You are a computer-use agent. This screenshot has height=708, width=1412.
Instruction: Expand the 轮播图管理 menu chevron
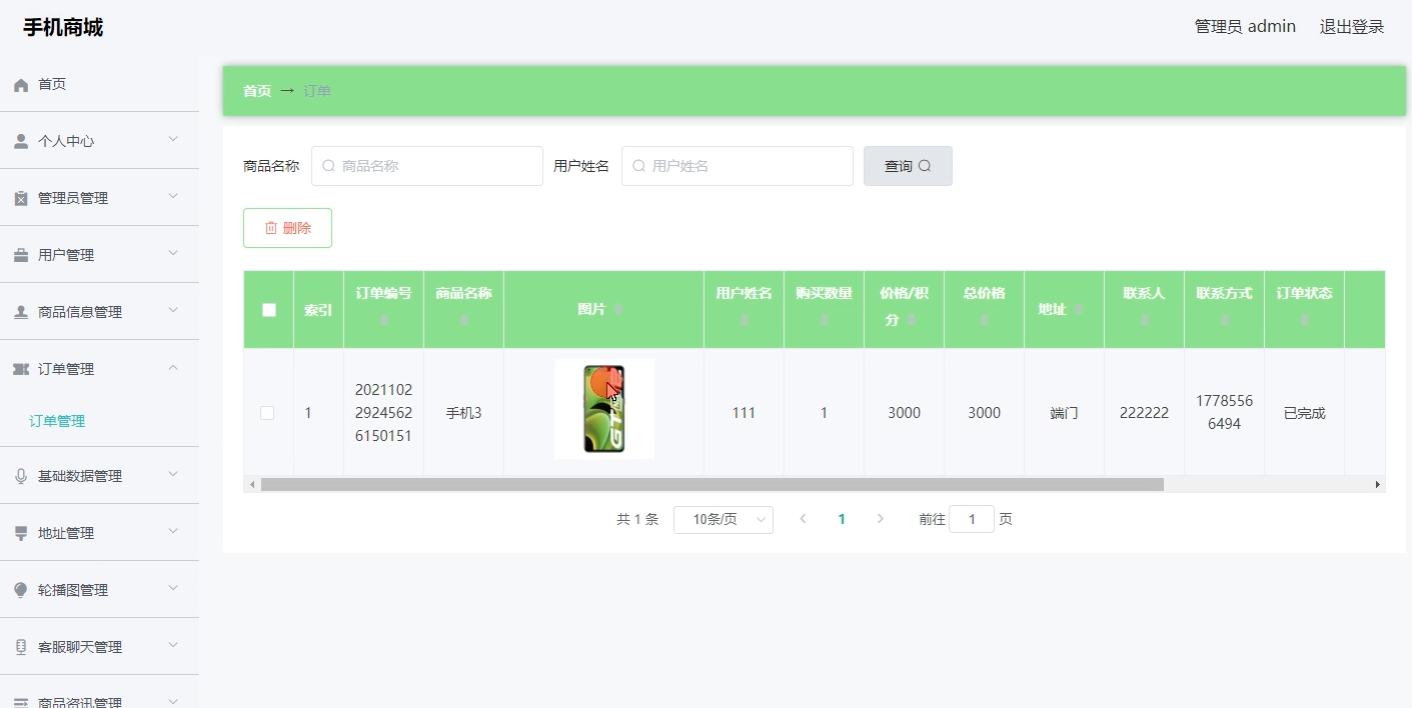(173, 589)
